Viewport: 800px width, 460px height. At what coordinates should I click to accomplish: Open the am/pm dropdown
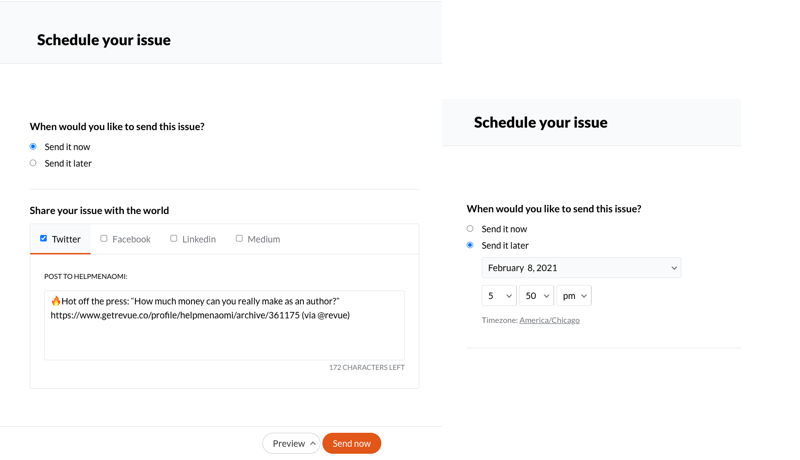[574, 296]
